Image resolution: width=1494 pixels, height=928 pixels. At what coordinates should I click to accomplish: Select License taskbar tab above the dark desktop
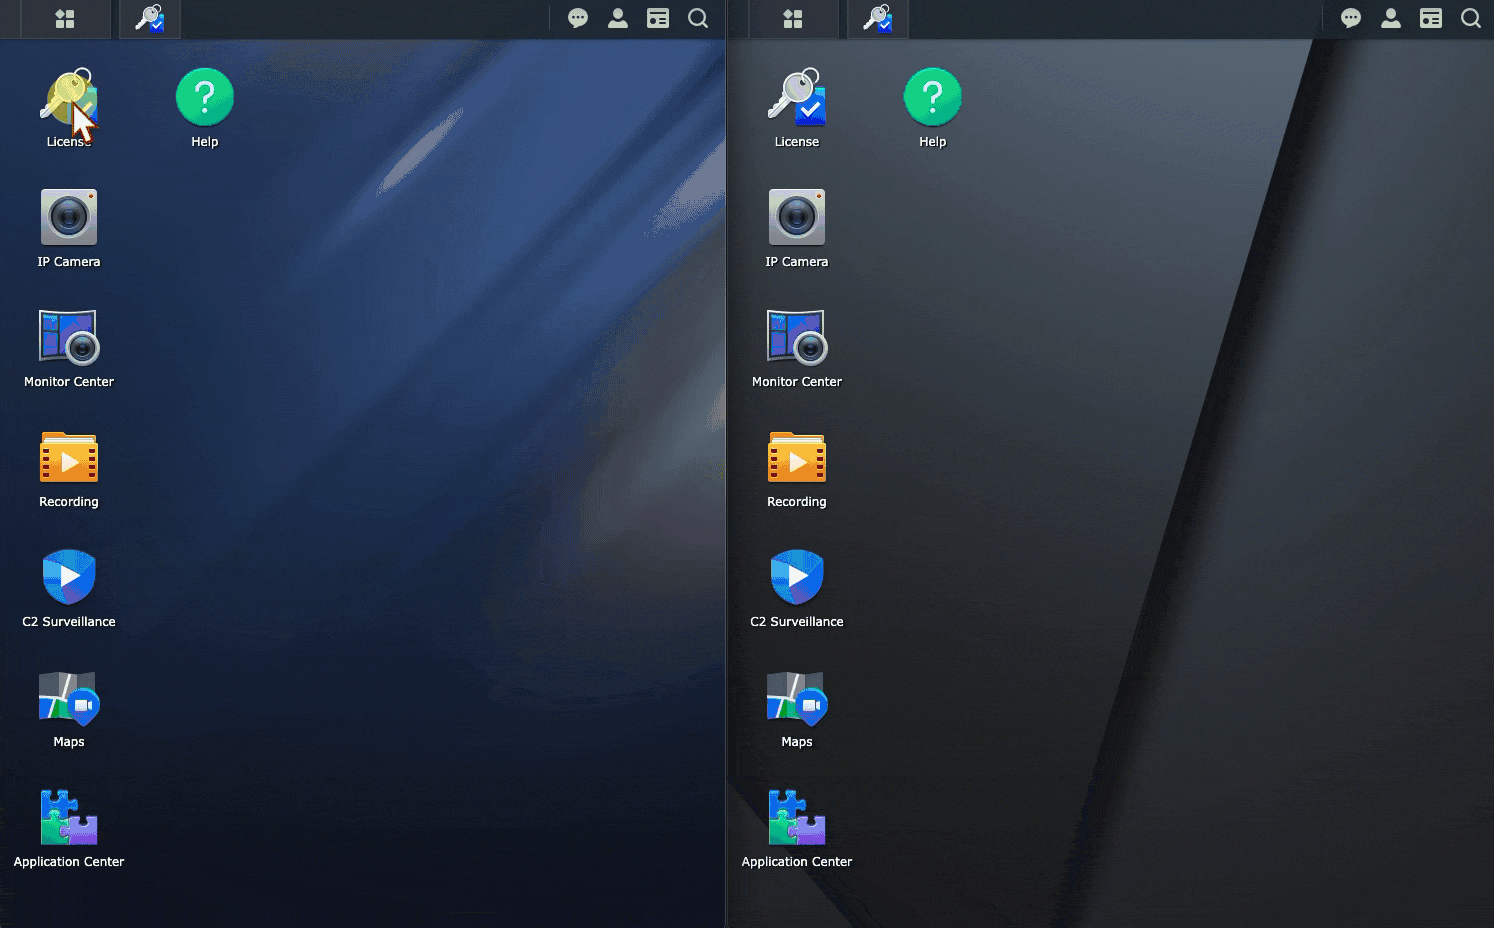[878, 19]
